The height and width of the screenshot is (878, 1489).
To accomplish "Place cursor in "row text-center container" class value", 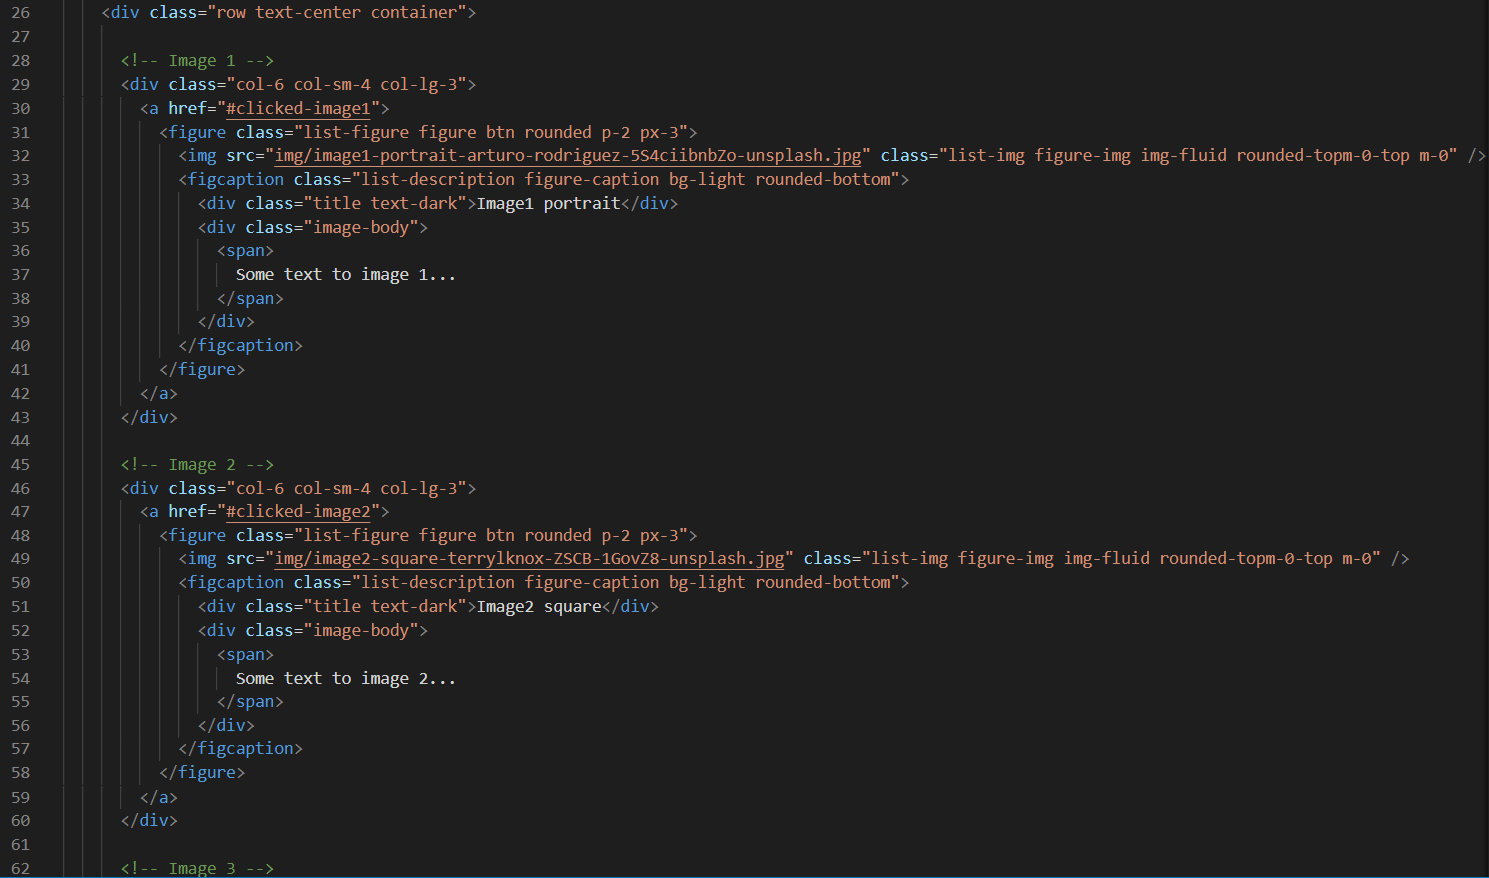I will click(x=336, y=13).
